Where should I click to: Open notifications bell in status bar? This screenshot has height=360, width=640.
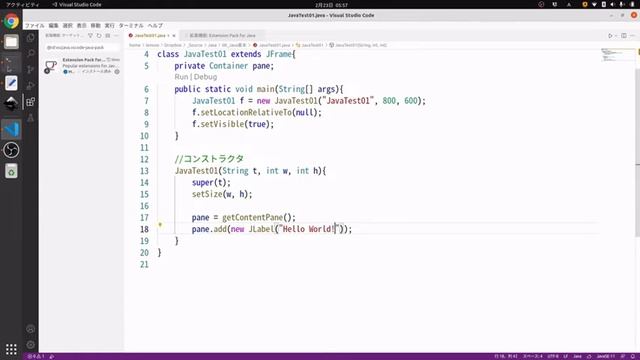click(632, 356)
